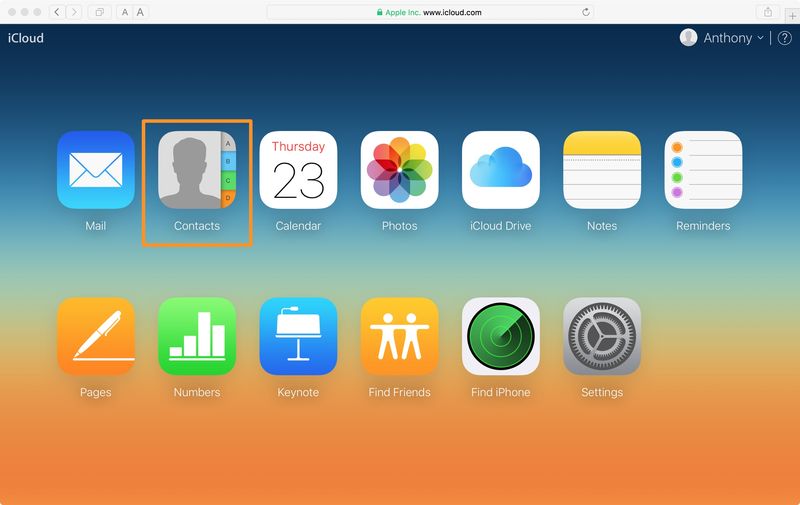Click the www.icloud.com address bar
This screenshot has height=505, width=800.
pos(430,12)
